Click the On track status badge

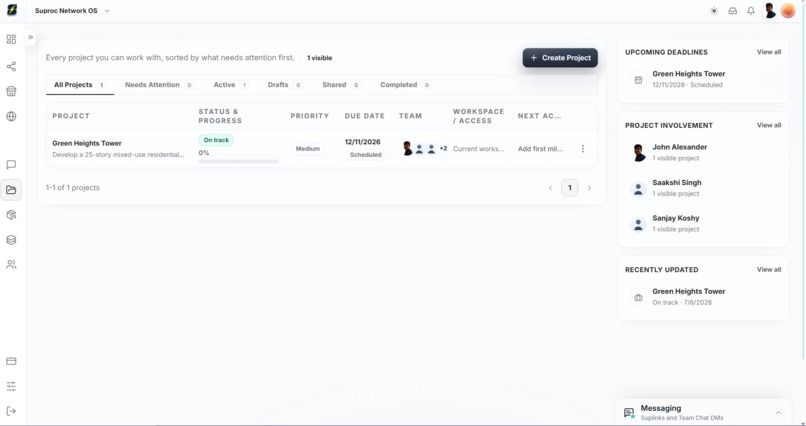(x=216, y=140)
